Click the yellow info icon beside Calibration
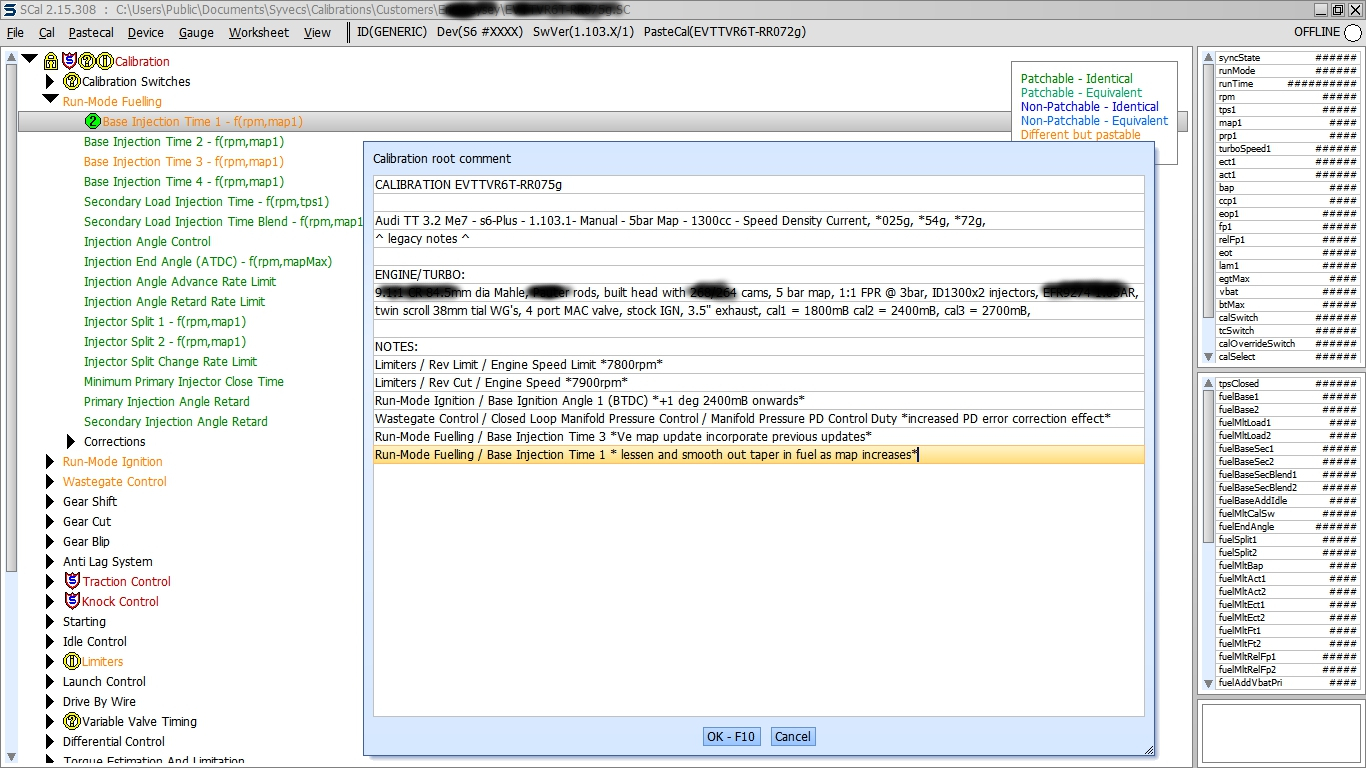Viewport: 1366px width, 768px height. click(104, 61)
